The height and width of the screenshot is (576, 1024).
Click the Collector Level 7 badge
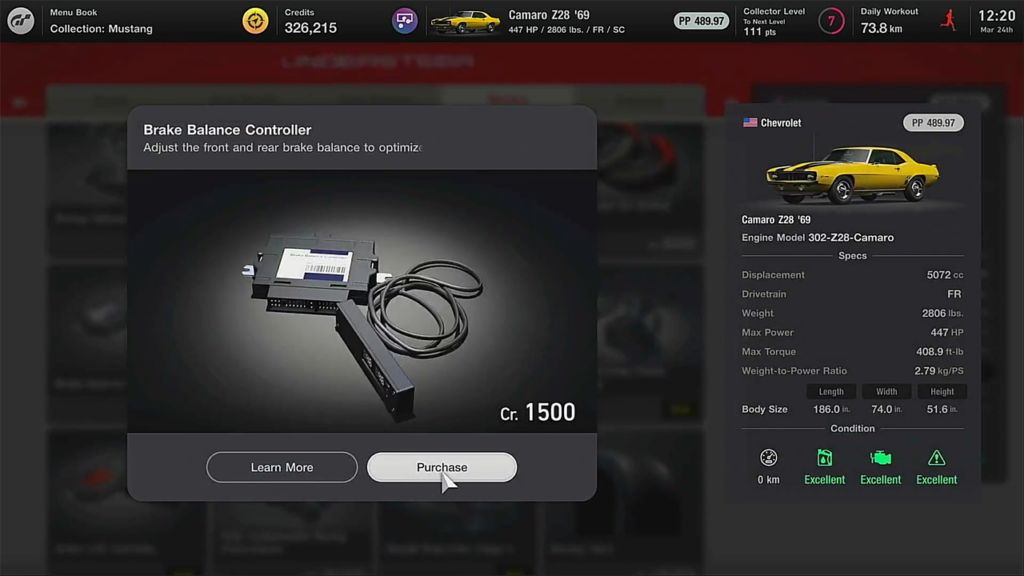click(x=831, y=21)
